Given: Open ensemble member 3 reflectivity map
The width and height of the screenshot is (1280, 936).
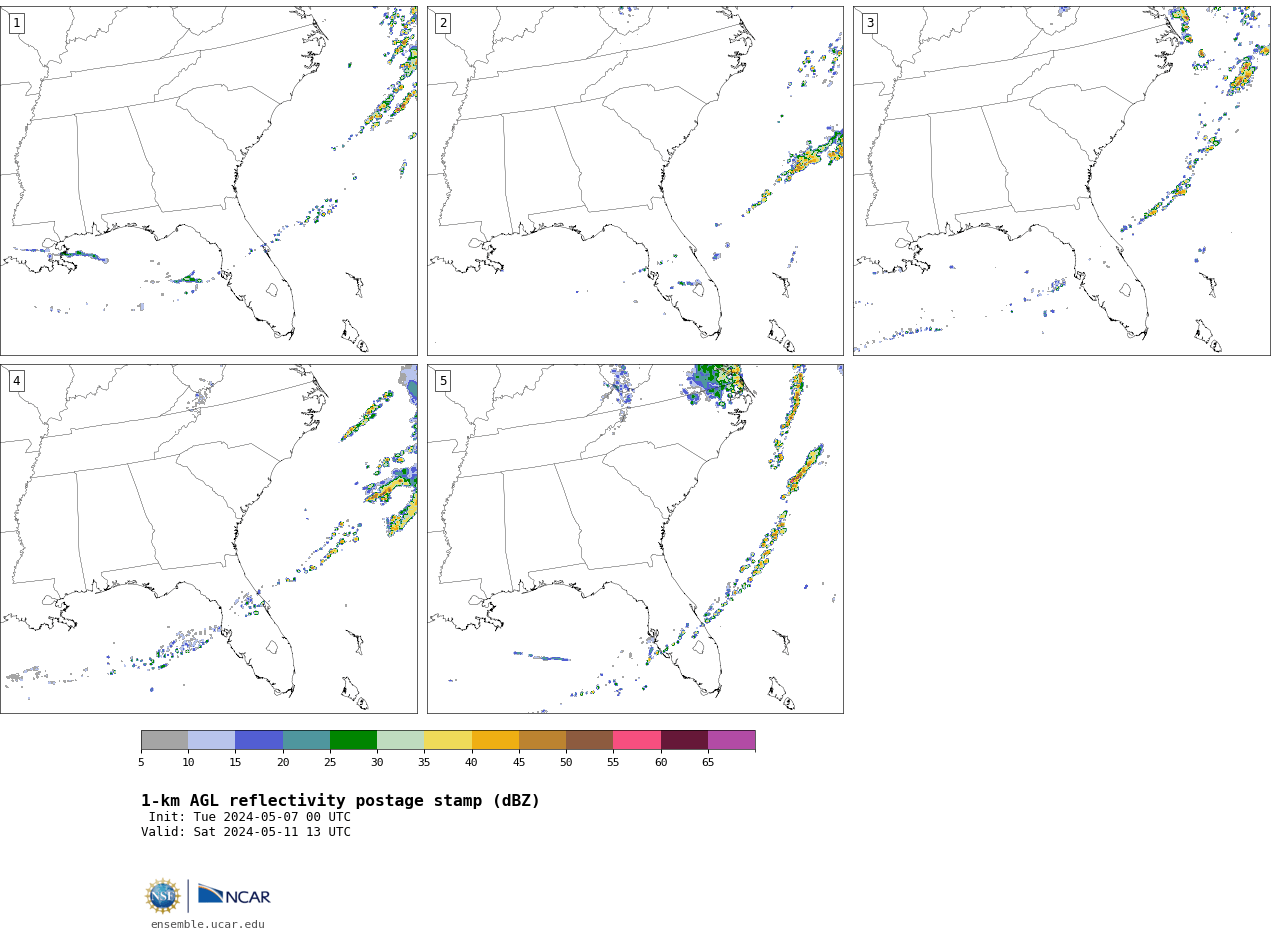Looking at the screenshot, I should click(x=1062, y=181).
